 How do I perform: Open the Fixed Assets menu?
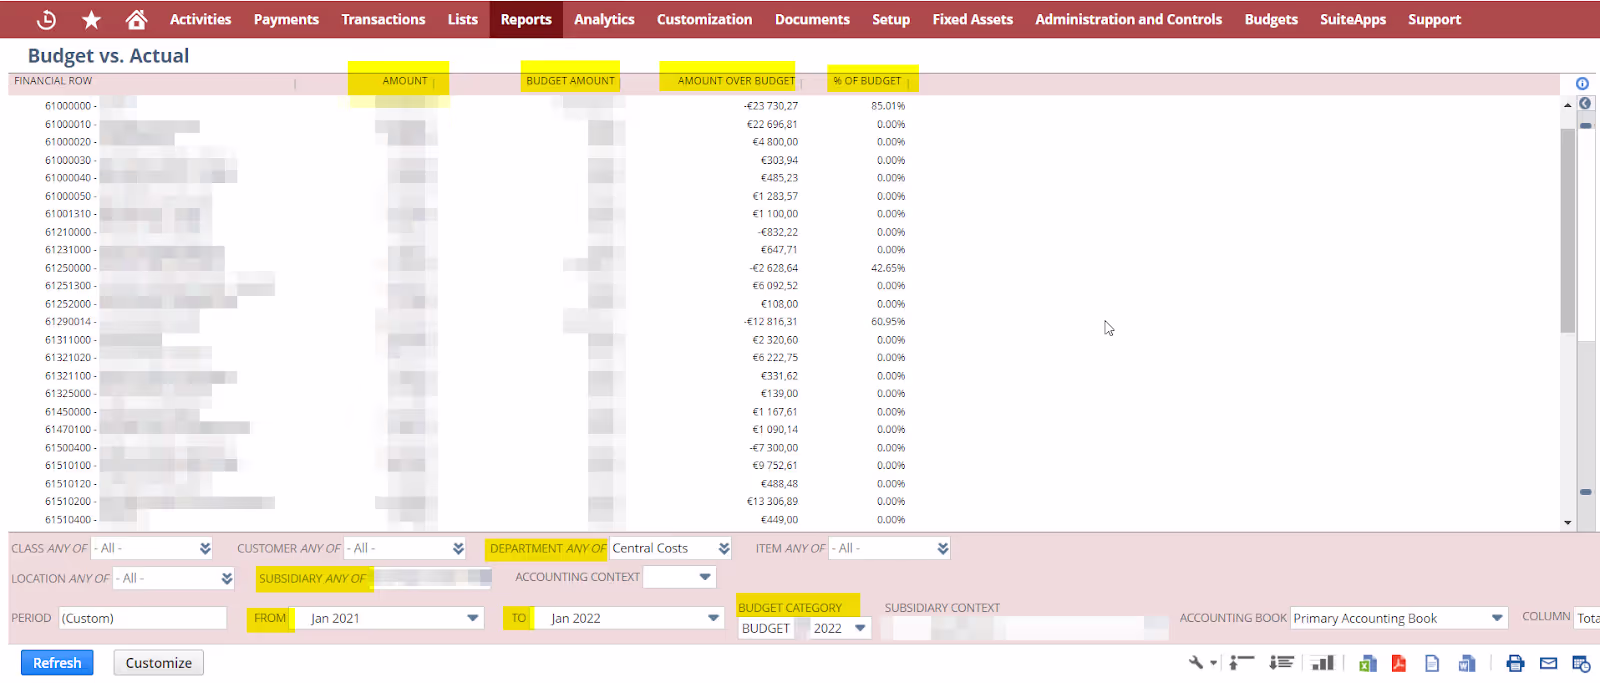click(x=972, y=19)
